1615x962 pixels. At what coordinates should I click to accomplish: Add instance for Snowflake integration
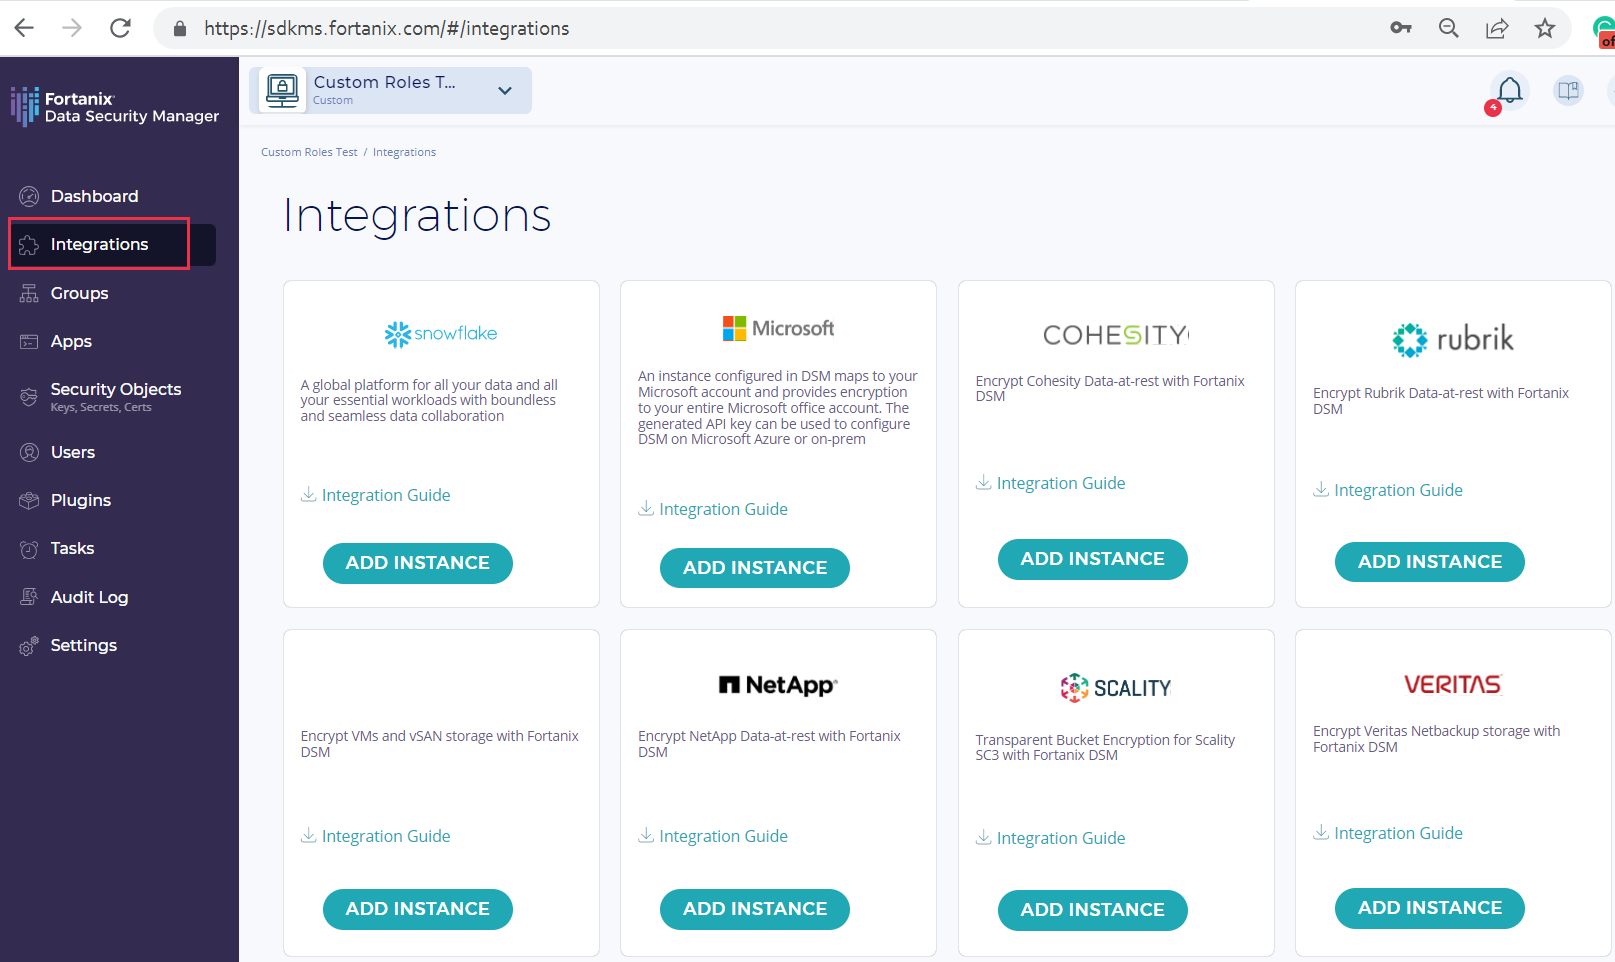[417, 563]
